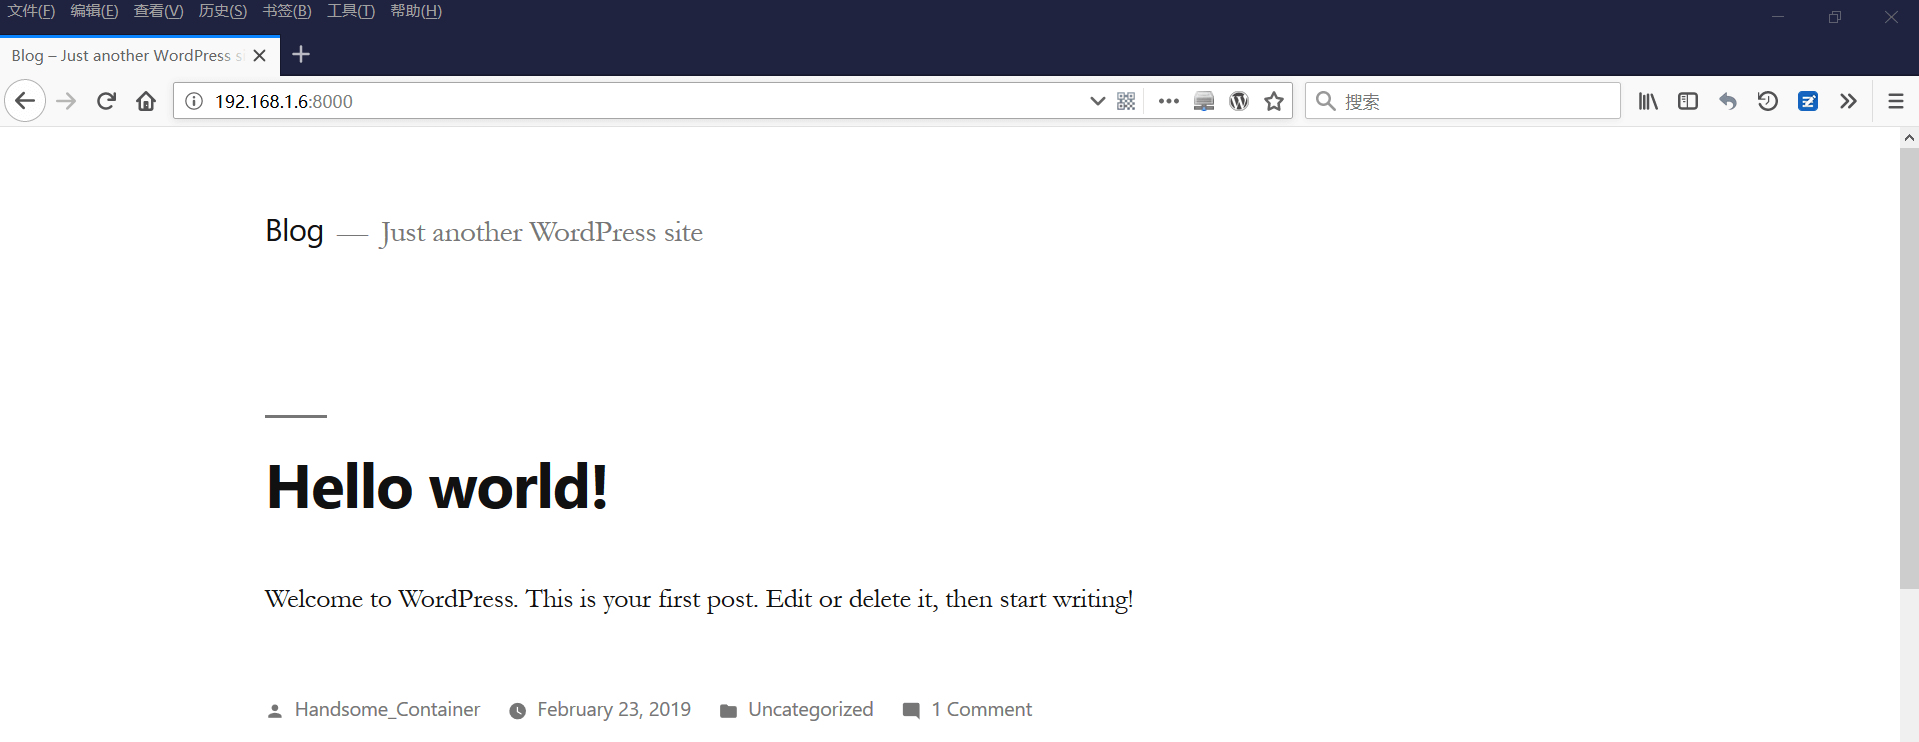Reload the current page
Viewport: 1919px width, 742px height.
106,101
